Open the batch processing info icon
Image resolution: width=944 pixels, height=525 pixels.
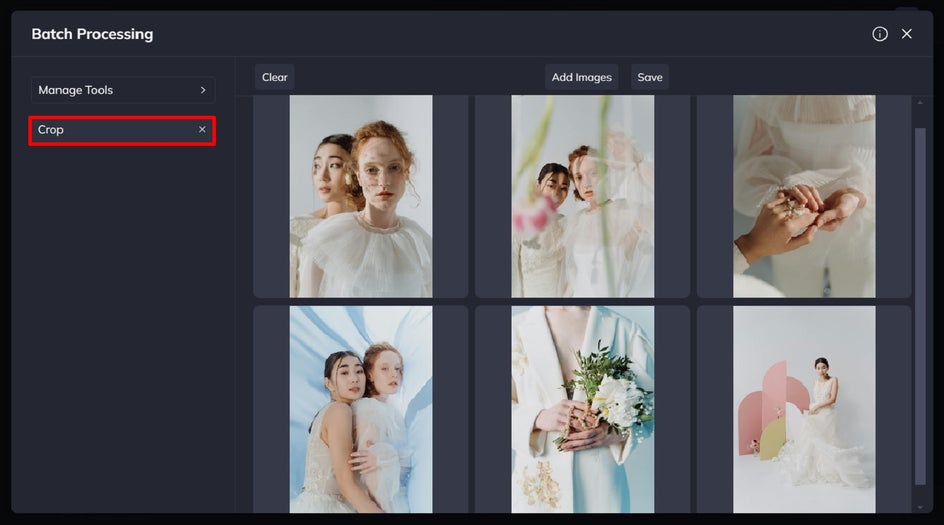coord(880,34)
